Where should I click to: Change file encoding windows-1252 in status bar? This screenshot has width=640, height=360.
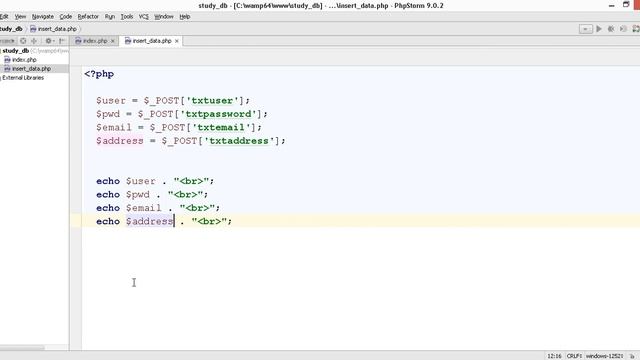pyautogui.click(x=604, y=356)
